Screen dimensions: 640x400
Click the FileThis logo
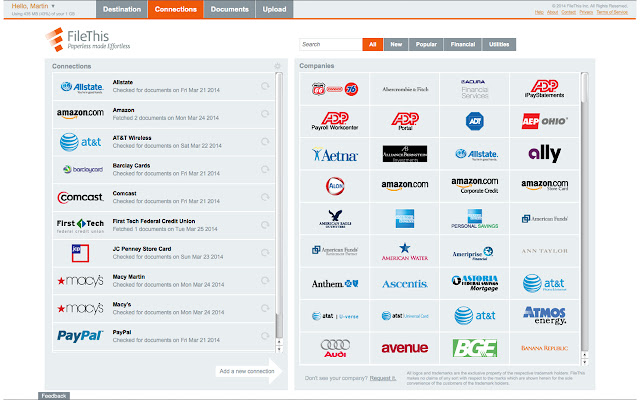88,40
